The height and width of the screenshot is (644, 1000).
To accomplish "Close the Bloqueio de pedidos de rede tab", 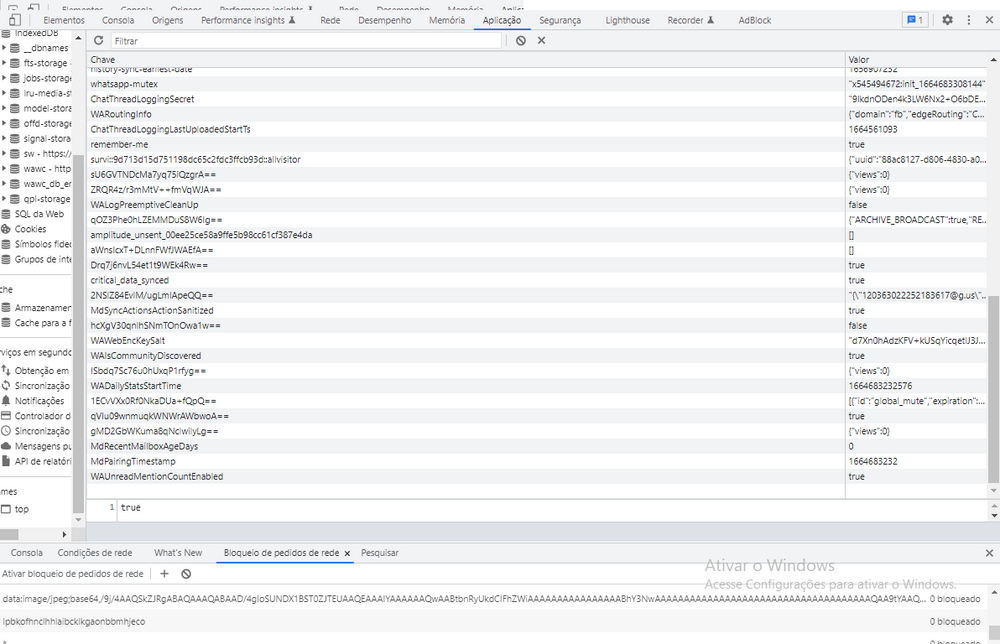I will tap(347, 553).
